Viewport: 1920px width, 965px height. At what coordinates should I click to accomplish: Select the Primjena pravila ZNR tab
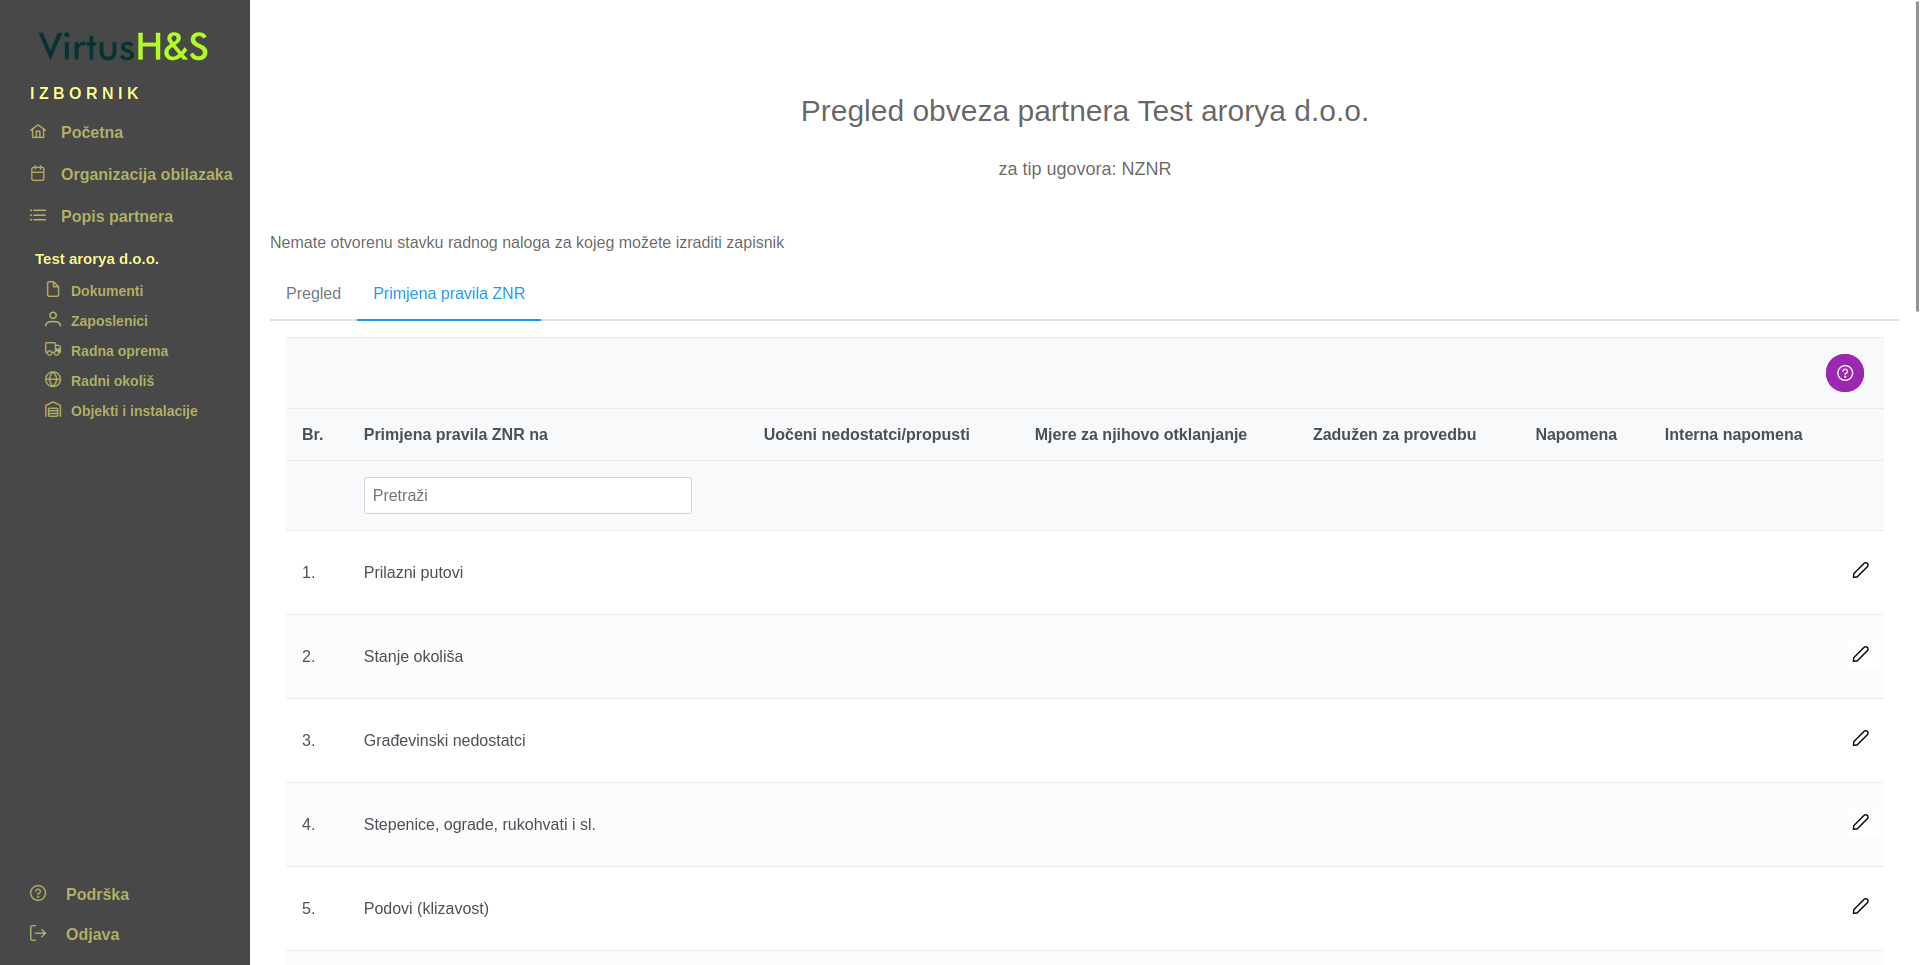point(449,293)
